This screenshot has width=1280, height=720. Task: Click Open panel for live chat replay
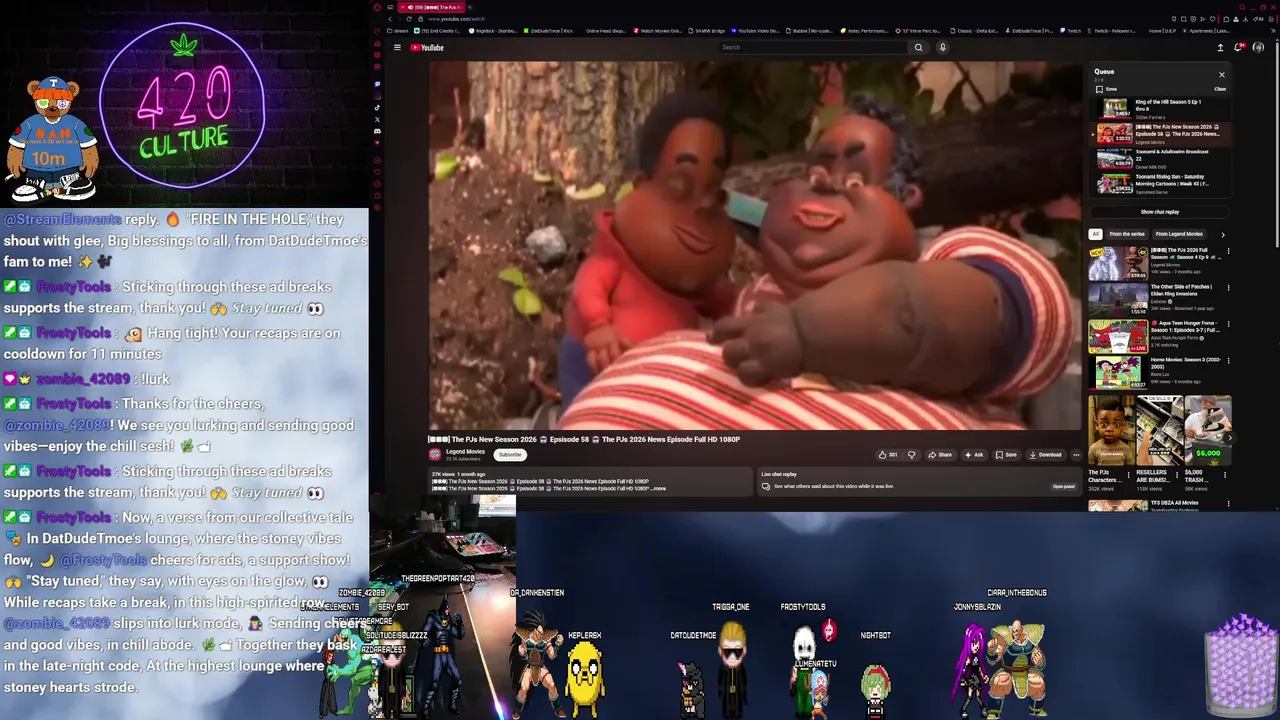pyautogui.click(x=1063, y=487)
